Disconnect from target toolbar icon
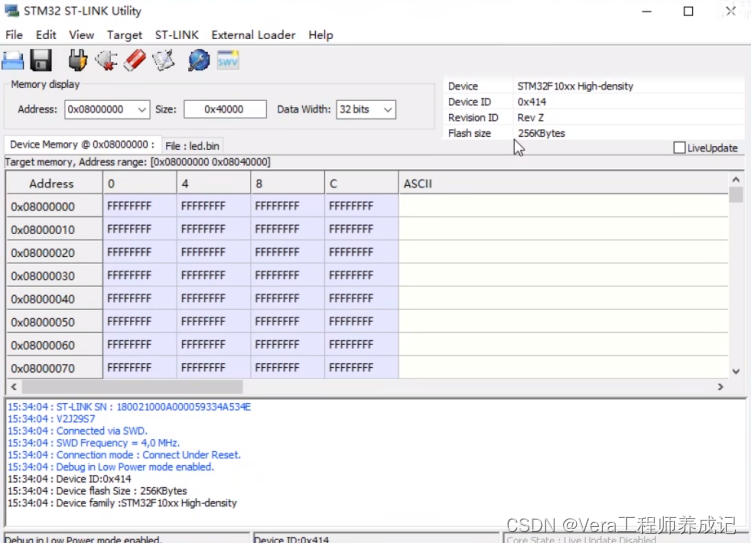 pyautogui.click(x=106, y=60)
